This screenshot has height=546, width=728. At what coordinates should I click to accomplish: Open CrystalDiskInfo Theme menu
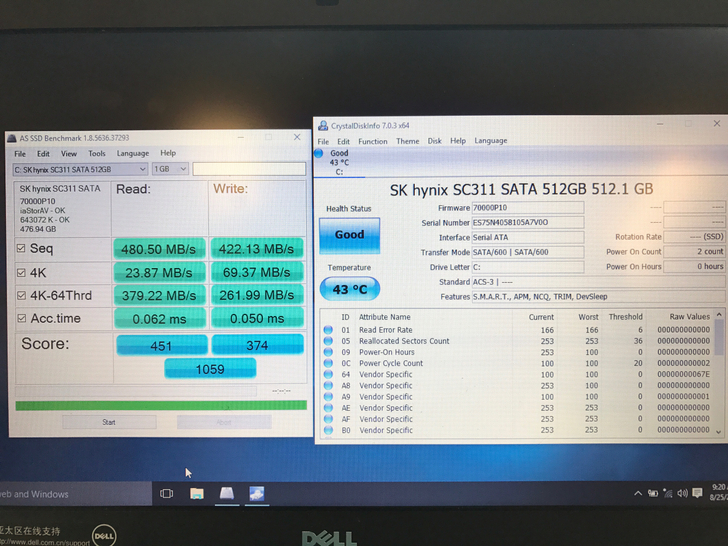tap(408, 141)
